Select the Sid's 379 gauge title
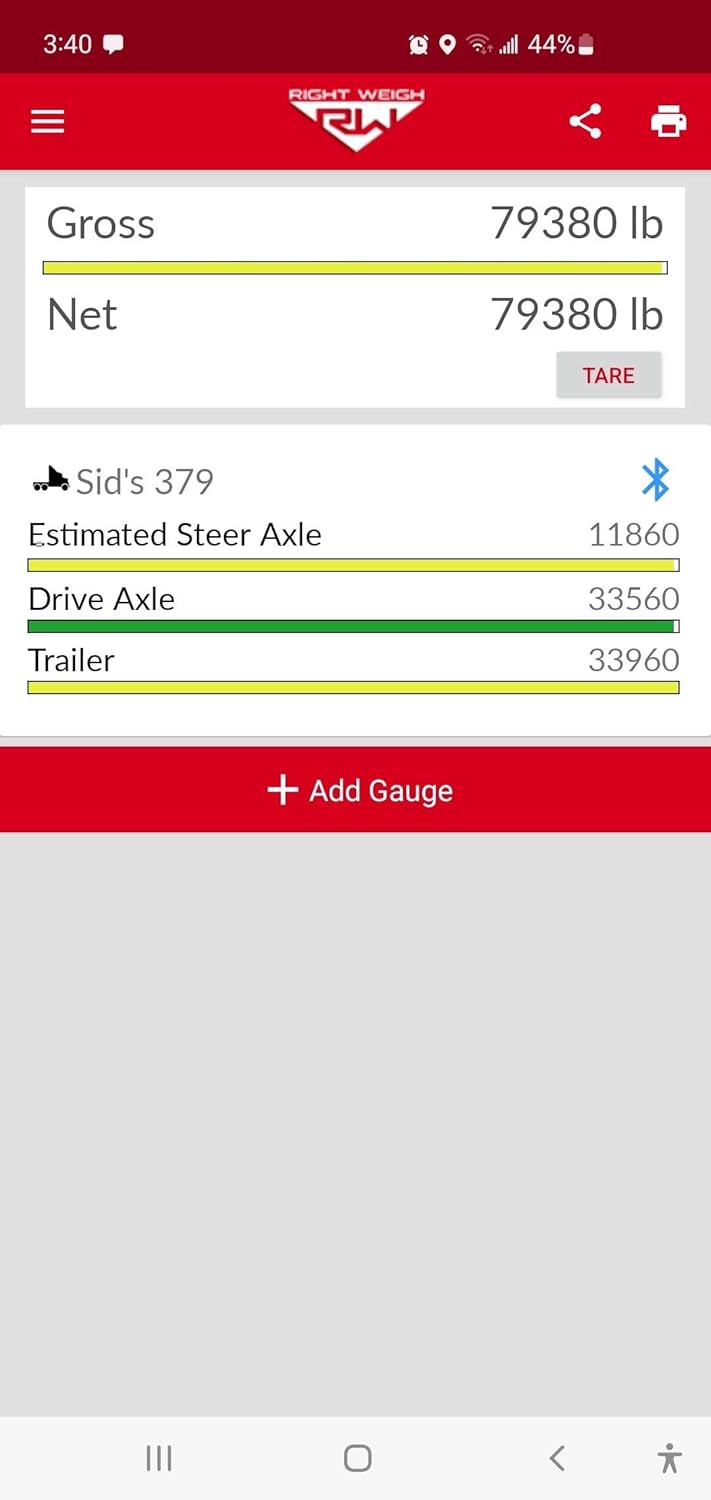This screenshot has width=711, height=1500. coord(144,482)
